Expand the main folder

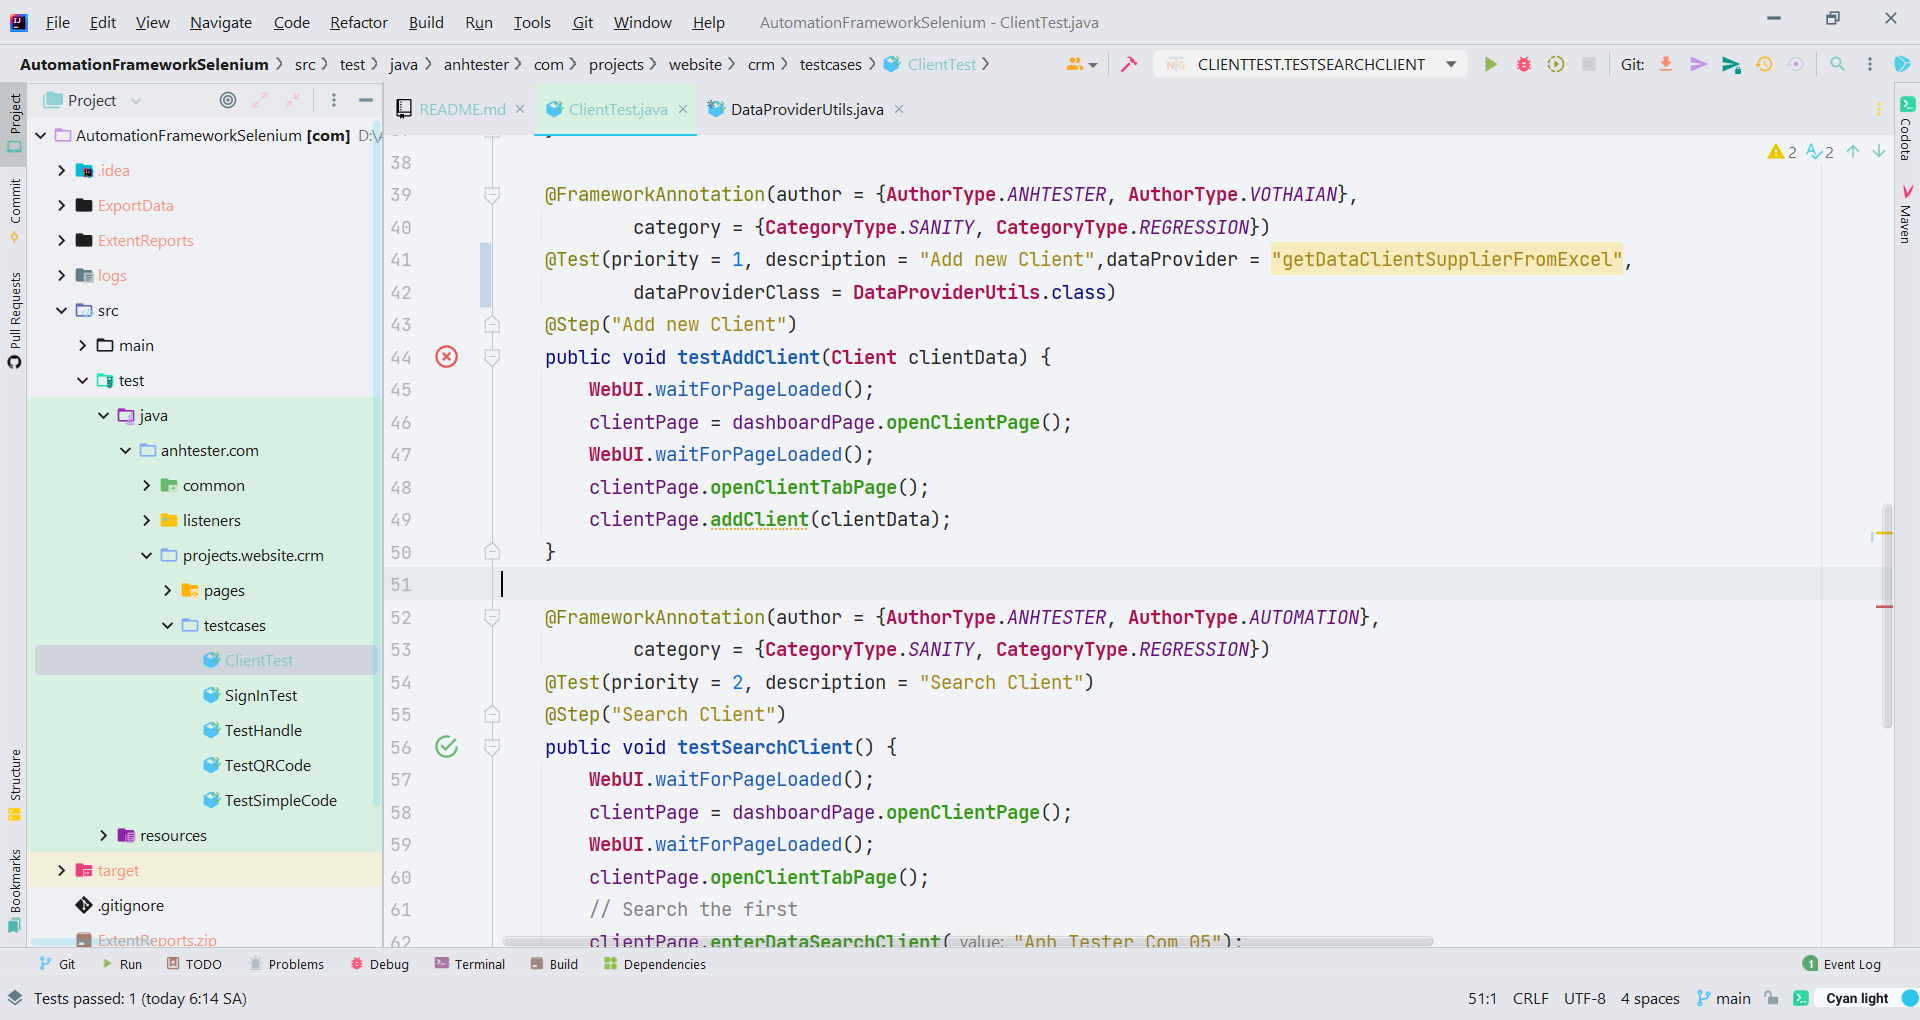(x=82, y=345)
